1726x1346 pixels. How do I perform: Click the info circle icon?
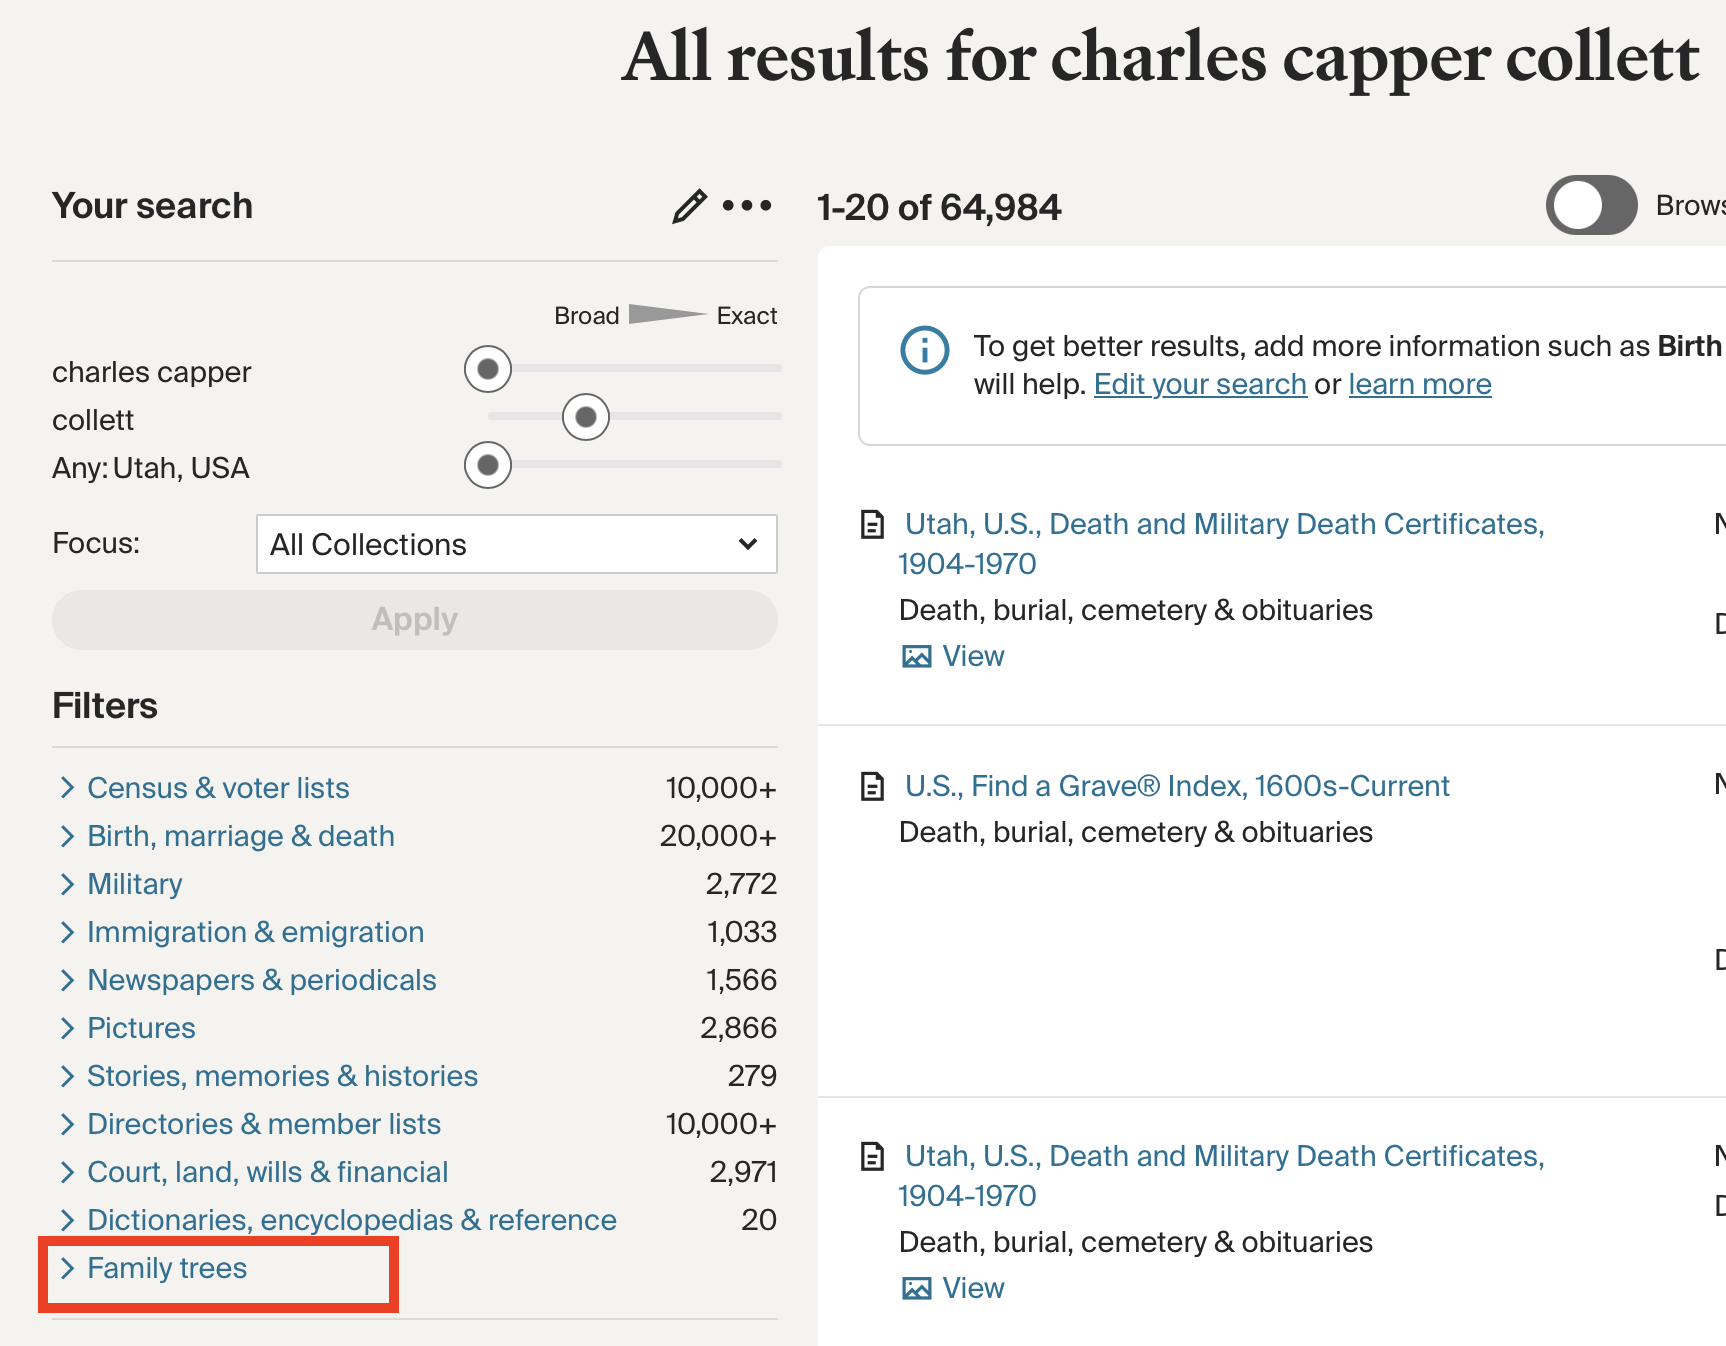(x=925, y=350)
